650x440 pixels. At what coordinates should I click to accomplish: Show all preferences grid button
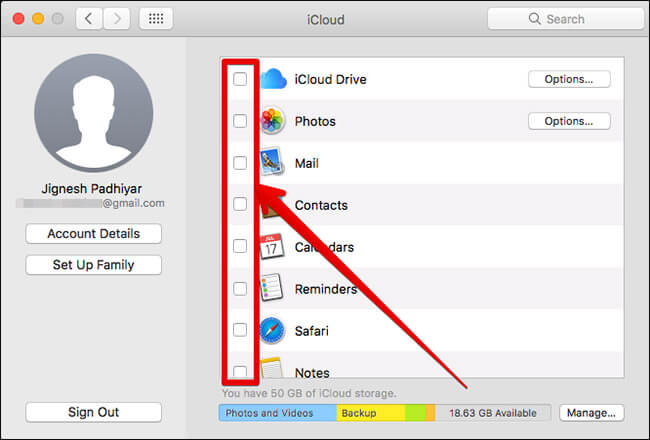pos(156,19)
